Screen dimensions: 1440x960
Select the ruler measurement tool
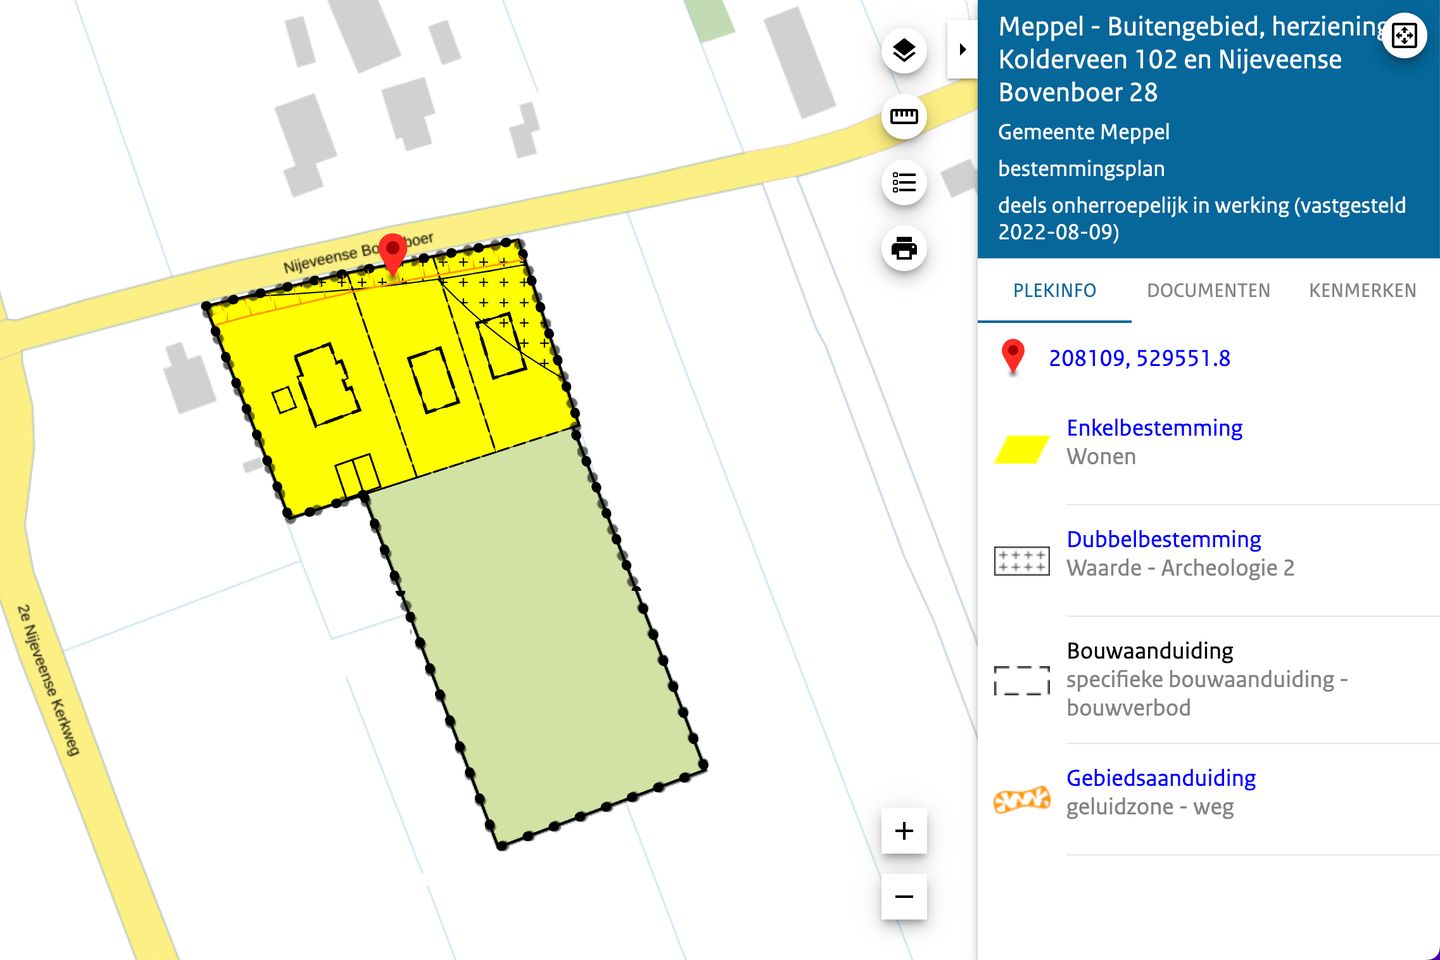pyautogui.click(x=904, y=117)
